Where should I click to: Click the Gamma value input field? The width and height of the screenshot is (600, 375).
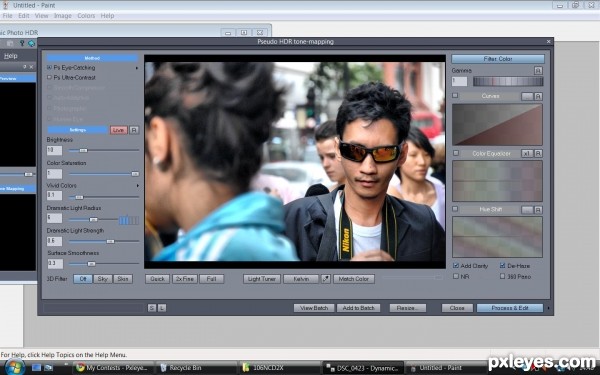460,81
